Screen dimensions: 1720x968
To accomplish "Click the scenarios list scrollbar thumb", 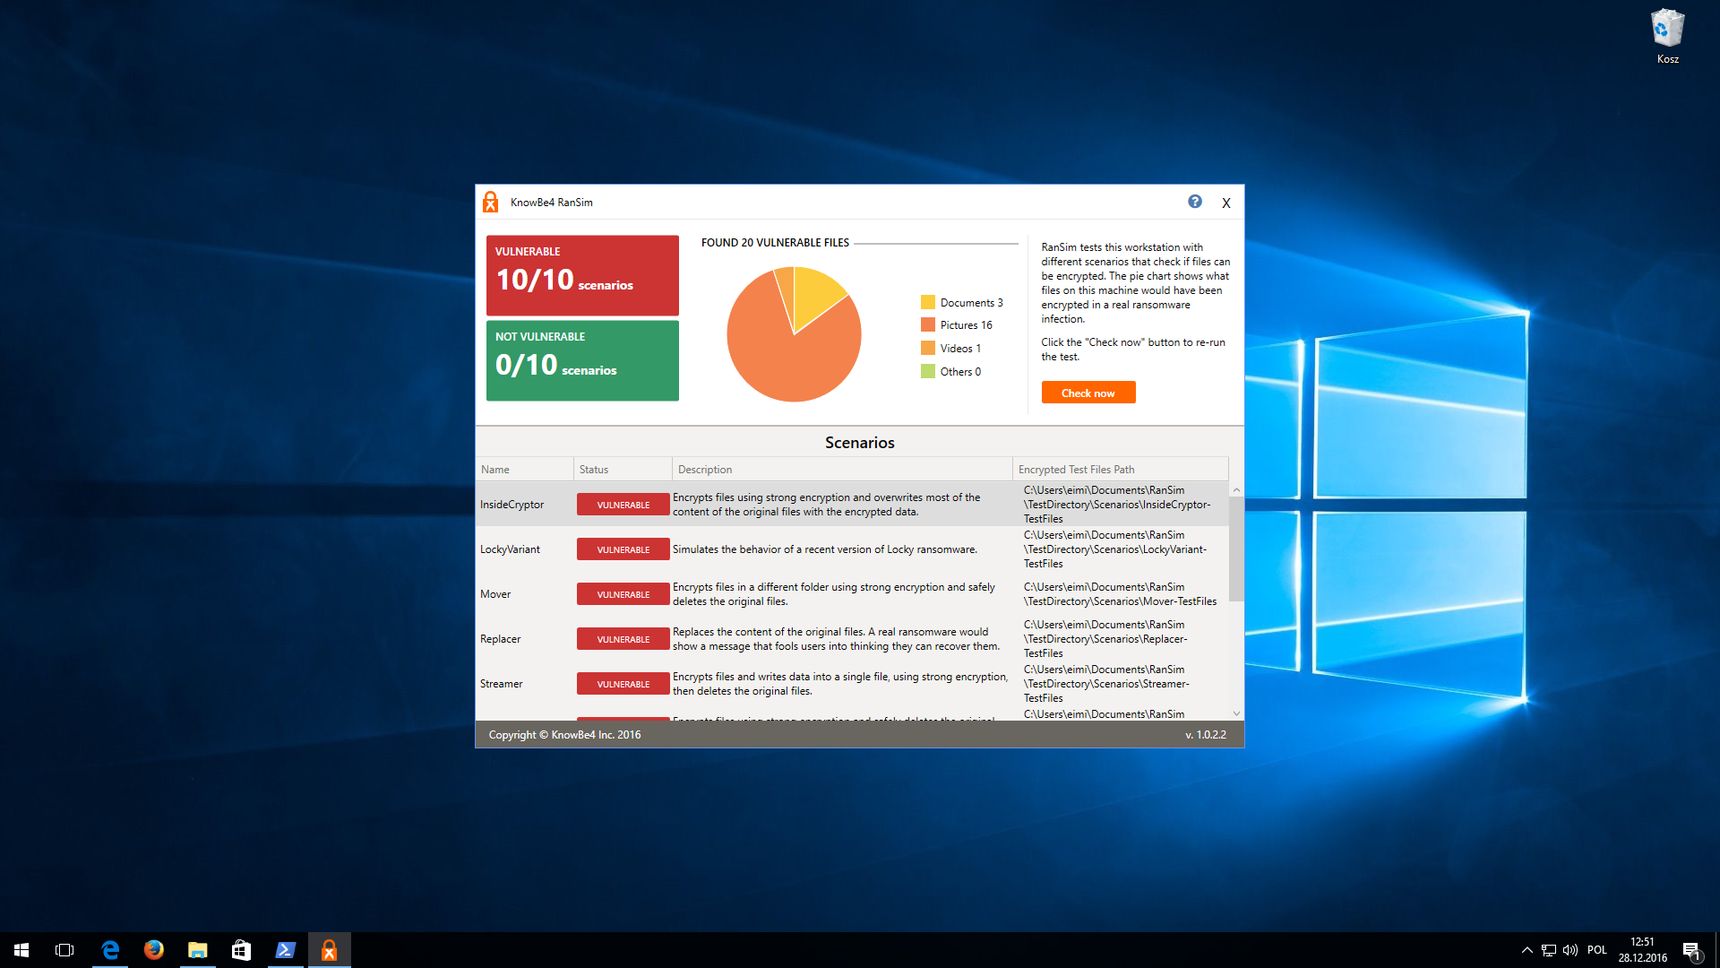I will tap(1236, 549).
